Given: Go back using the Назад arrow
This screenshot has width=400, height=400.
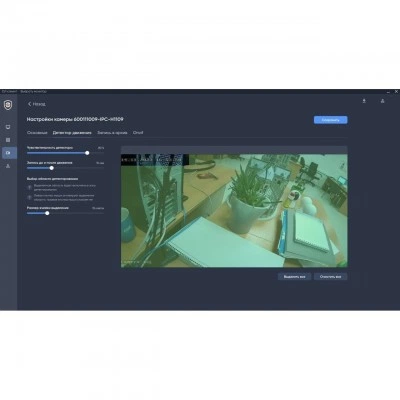Looking at the screenshot, I should click(37, 104).
